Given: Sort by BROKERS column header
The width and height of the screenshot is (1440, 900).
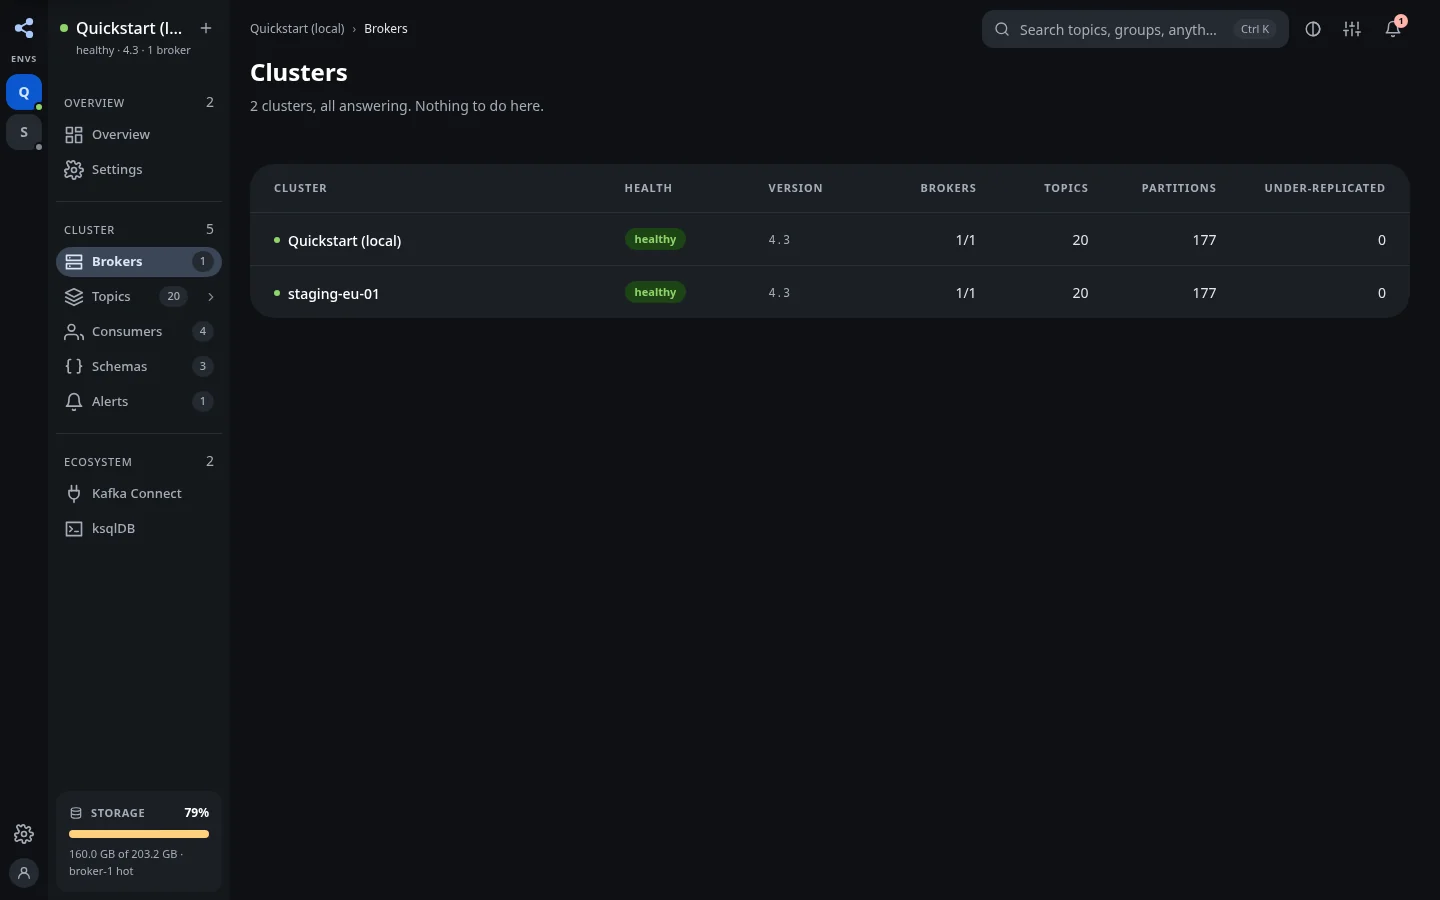Looking at the screenshot, I should [948, 188].
